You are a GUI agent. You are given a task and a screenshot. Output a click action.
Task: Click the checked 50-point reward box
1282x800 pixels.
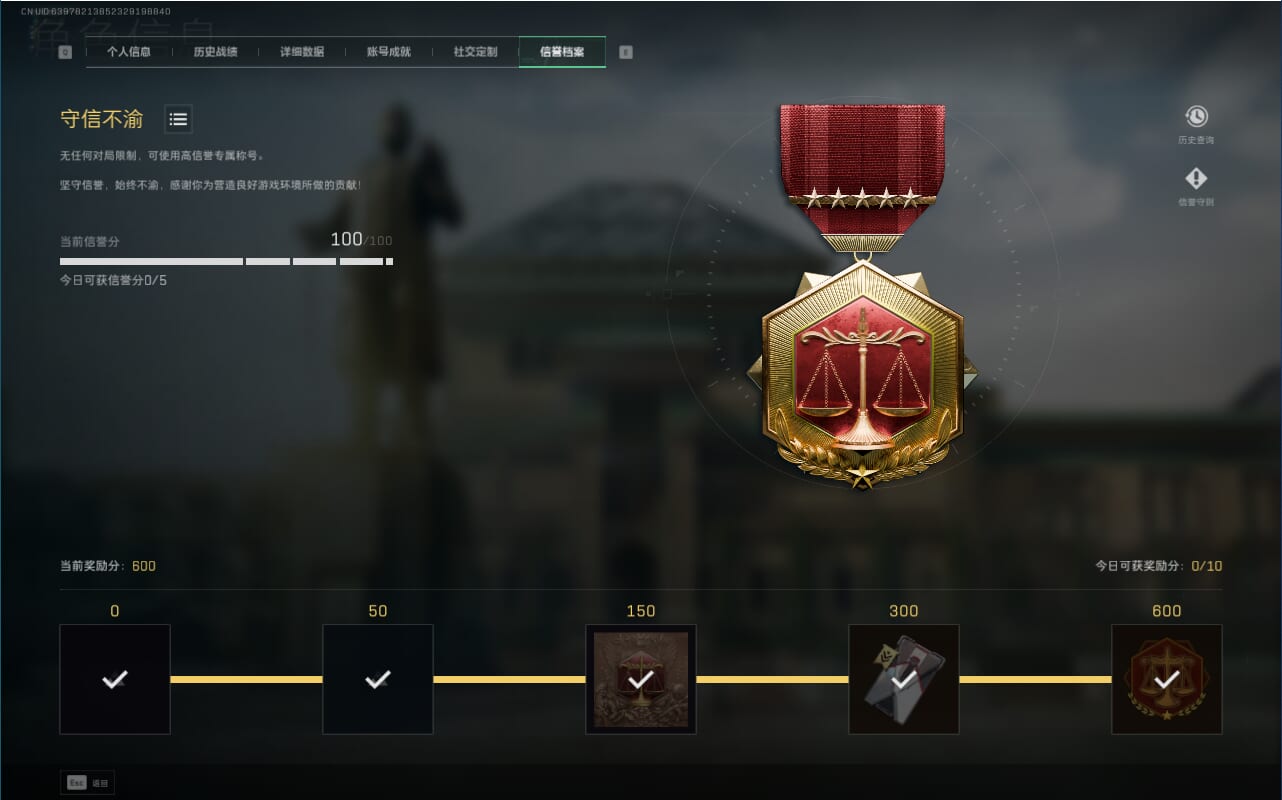point(378,679)
